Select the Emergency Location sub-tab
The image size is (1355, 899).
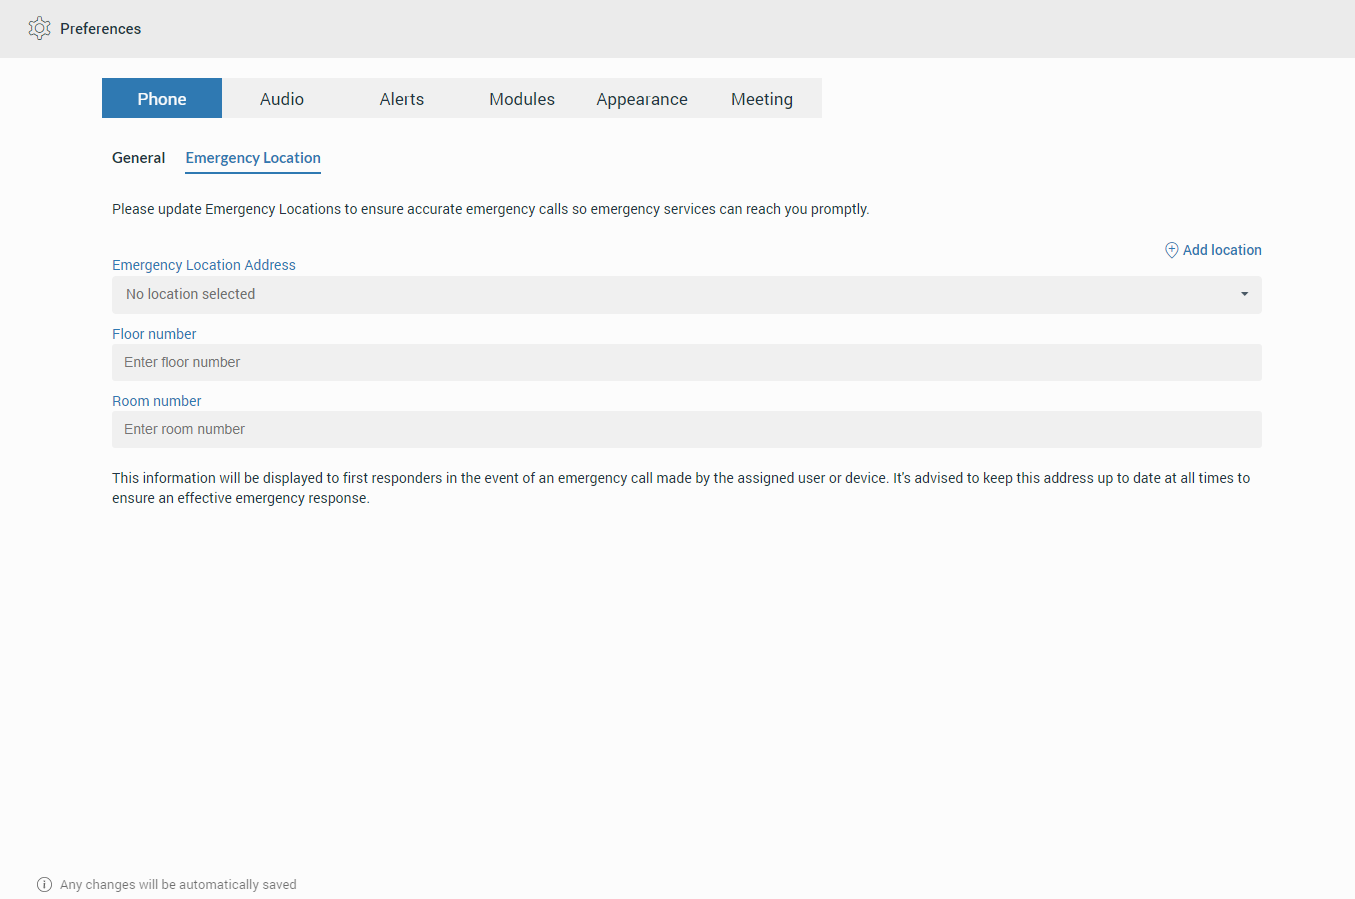[253, 158]
